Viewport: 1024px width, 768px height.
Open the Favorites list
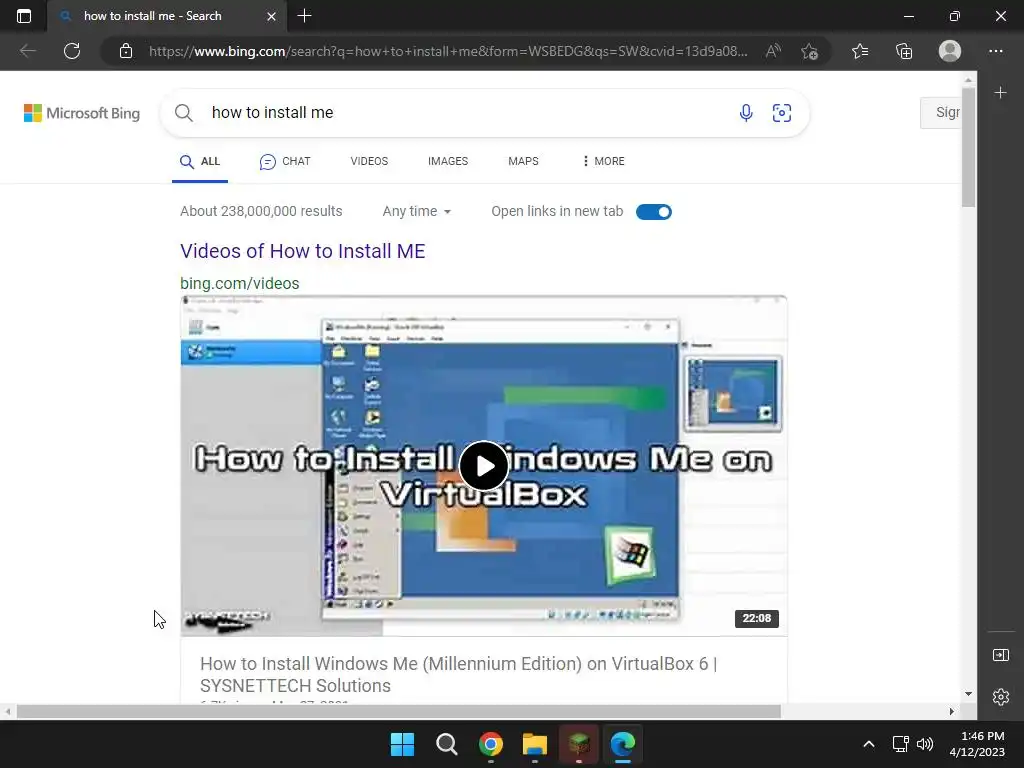click(x=860, y=51)
